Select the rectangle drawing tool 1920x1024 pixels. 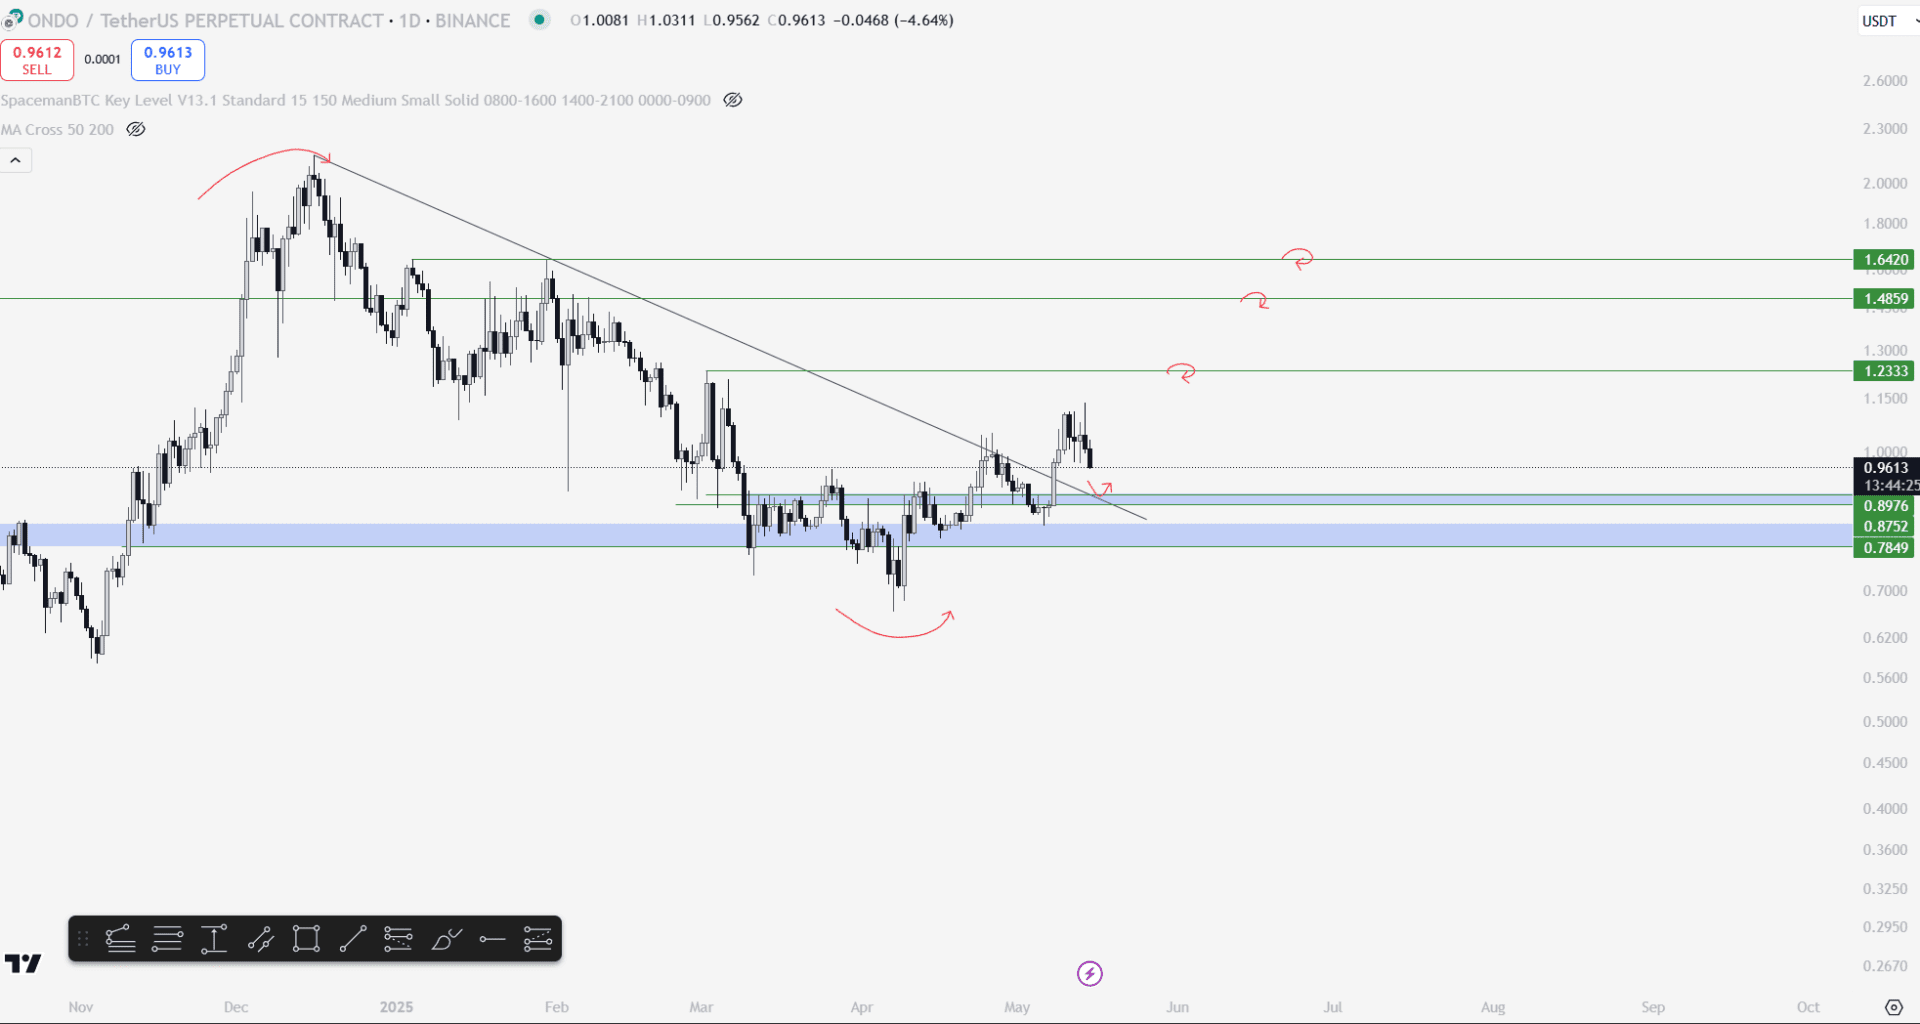point(306,939)
